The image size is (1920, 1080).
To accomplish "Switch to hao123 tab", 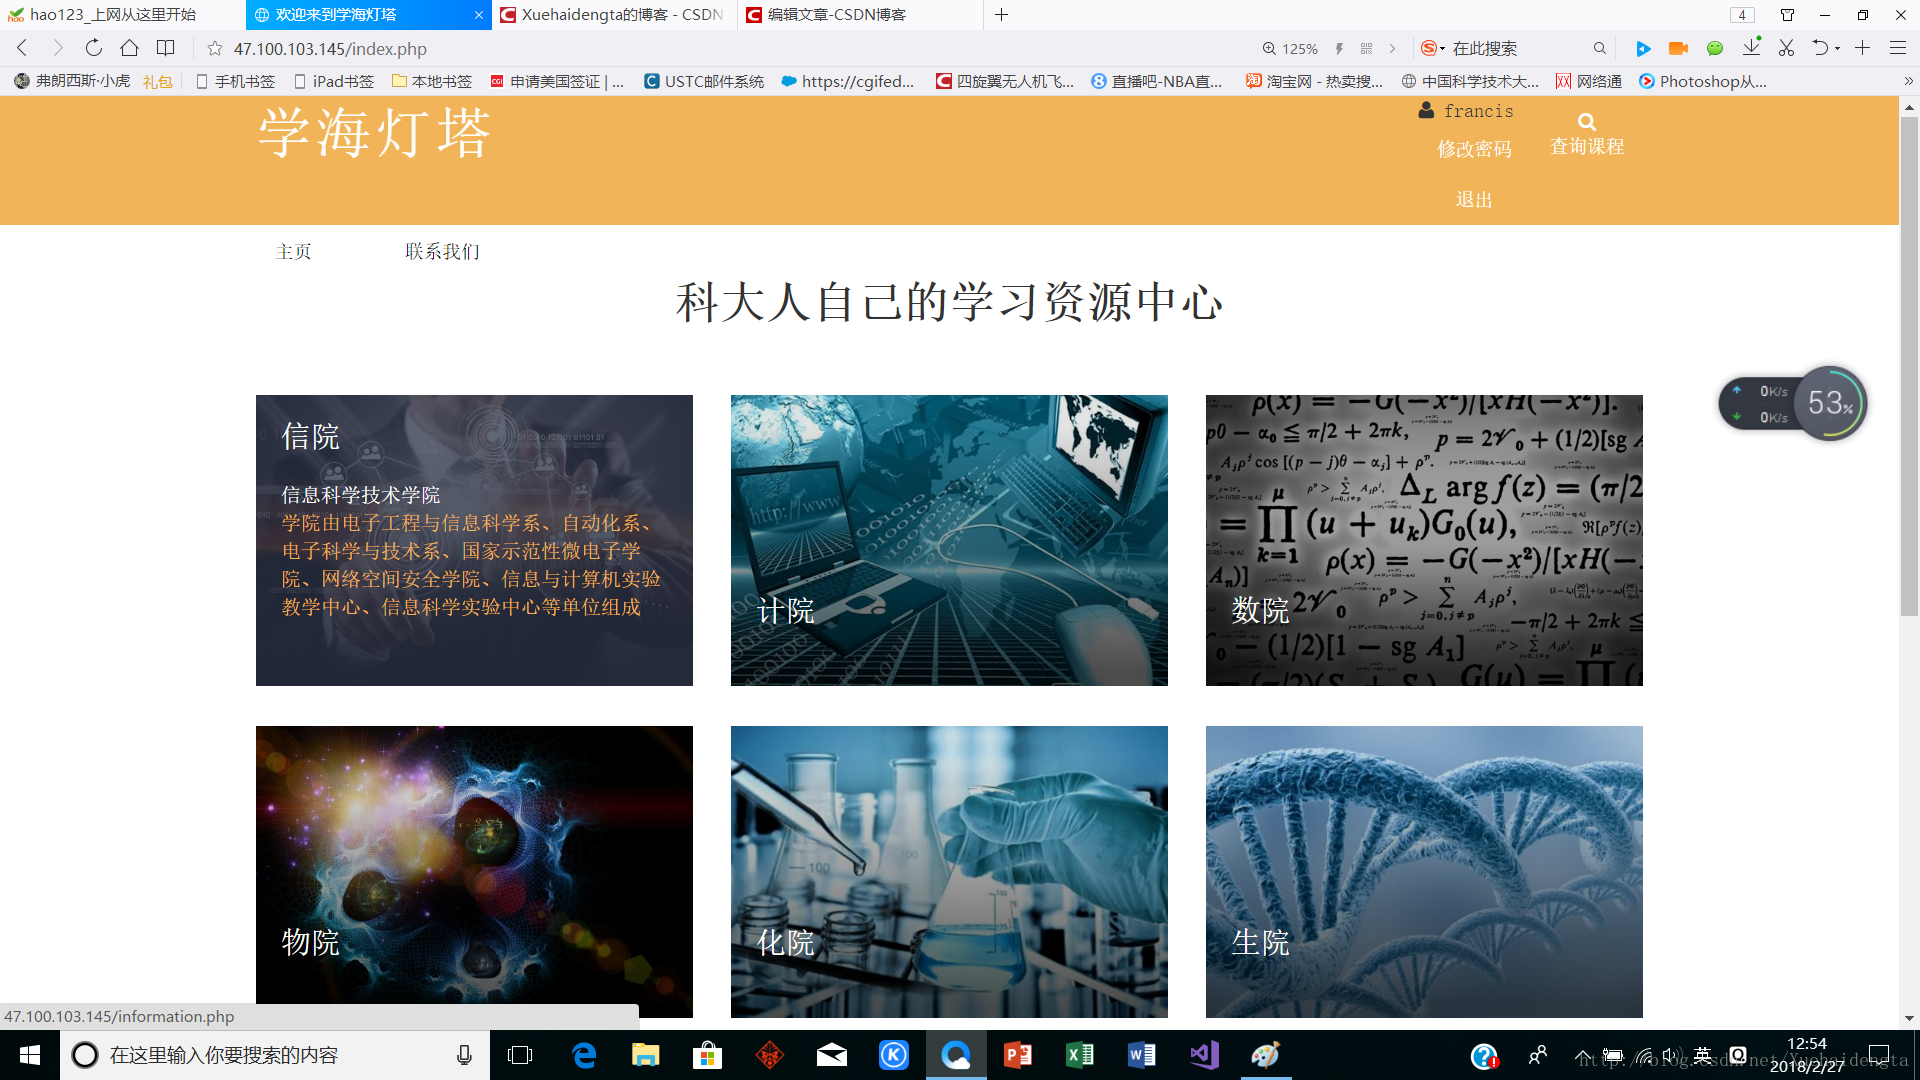I will [x=122, y=15].
